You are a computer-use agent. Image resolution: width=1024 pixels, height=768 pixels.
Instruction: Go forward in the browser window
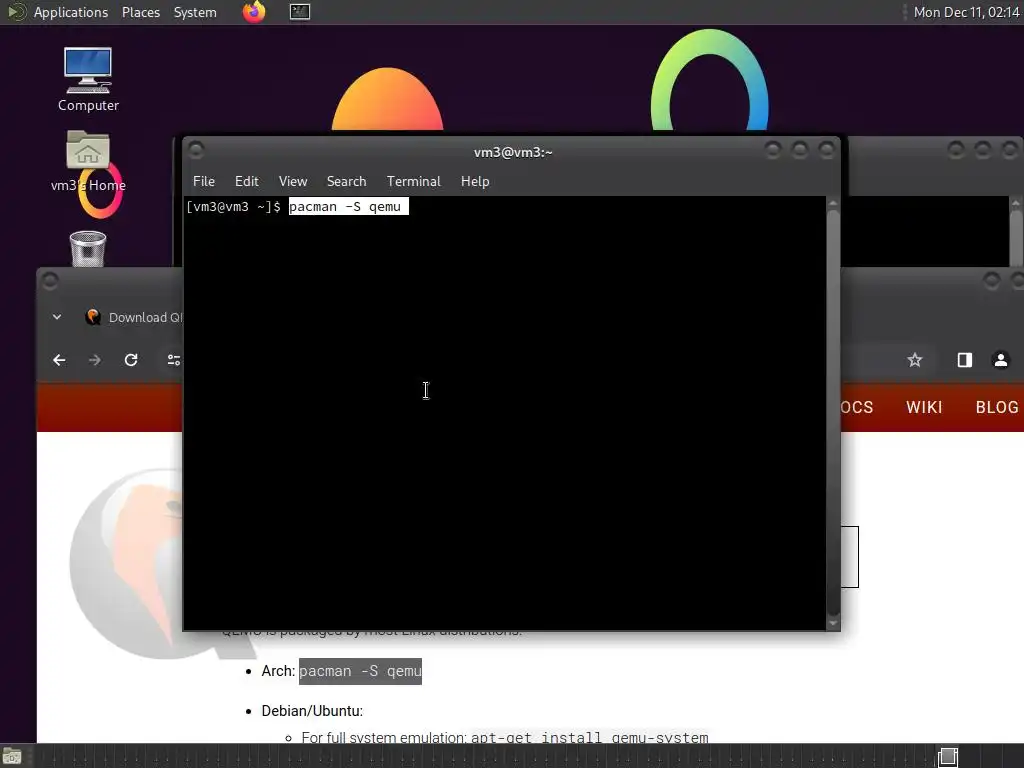coord(95,360)
